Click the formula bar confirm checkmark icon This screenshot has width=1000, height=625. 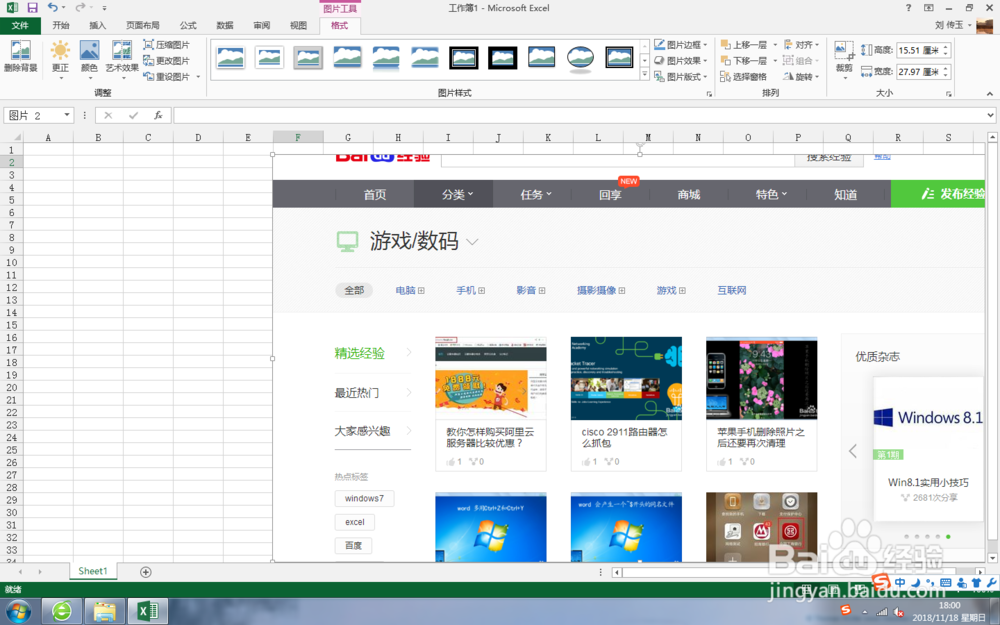(x=133, y=115)
